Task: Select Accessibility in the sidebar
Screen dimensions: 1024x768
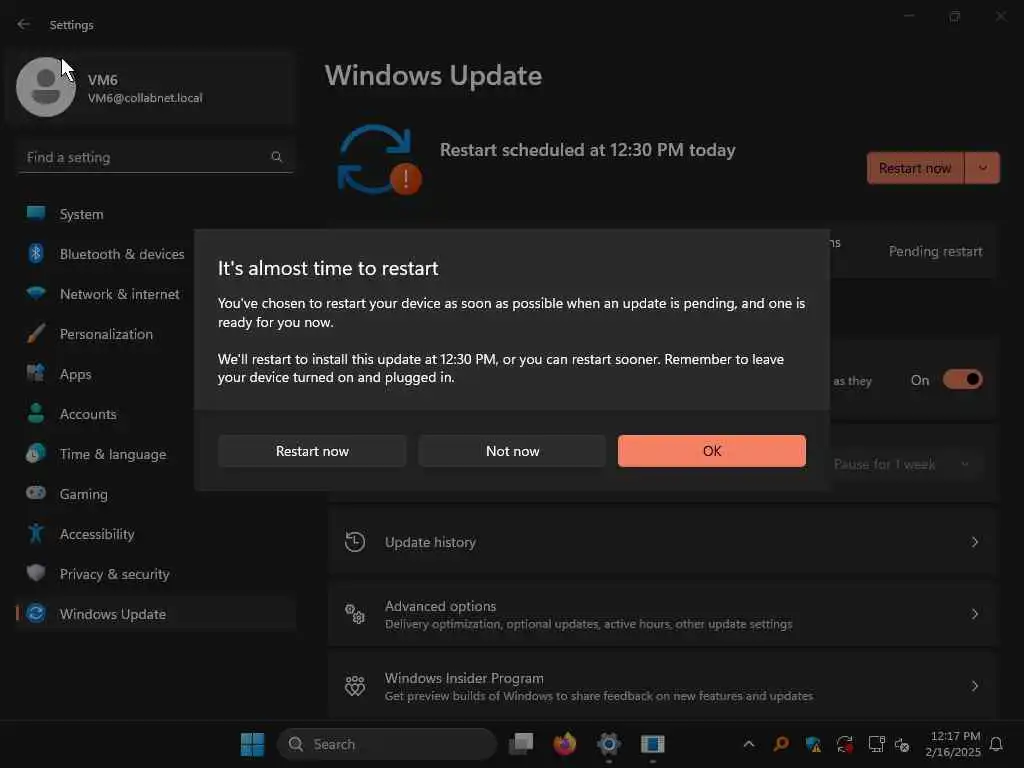Action: (x=155, y=534)
